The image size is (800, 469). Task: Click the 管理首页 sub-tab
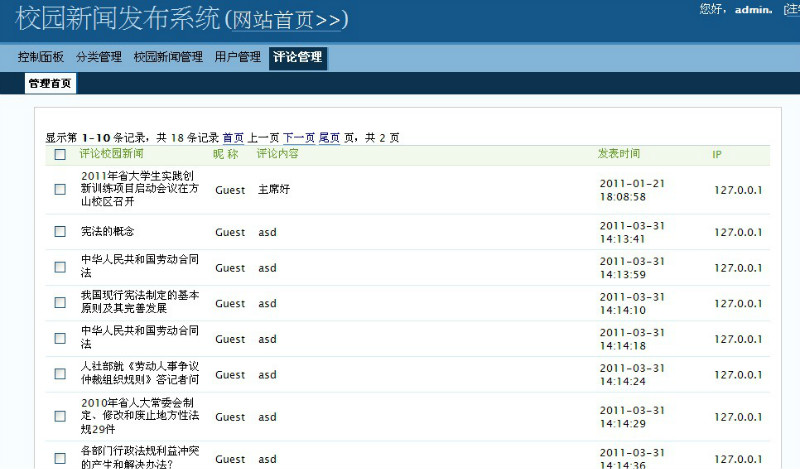[50, 84]
